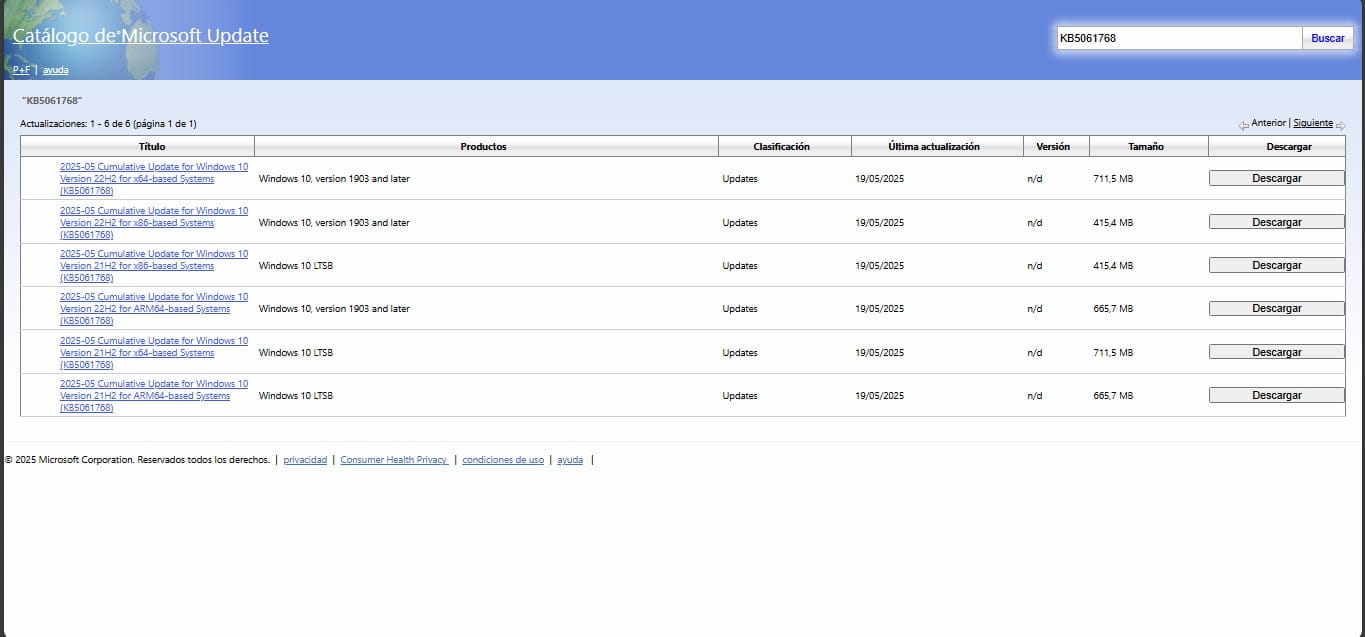Screen dimensions: 1365x637
Task: Open the 21H2 x64-based Systems update link
Action: click(154, 353)
